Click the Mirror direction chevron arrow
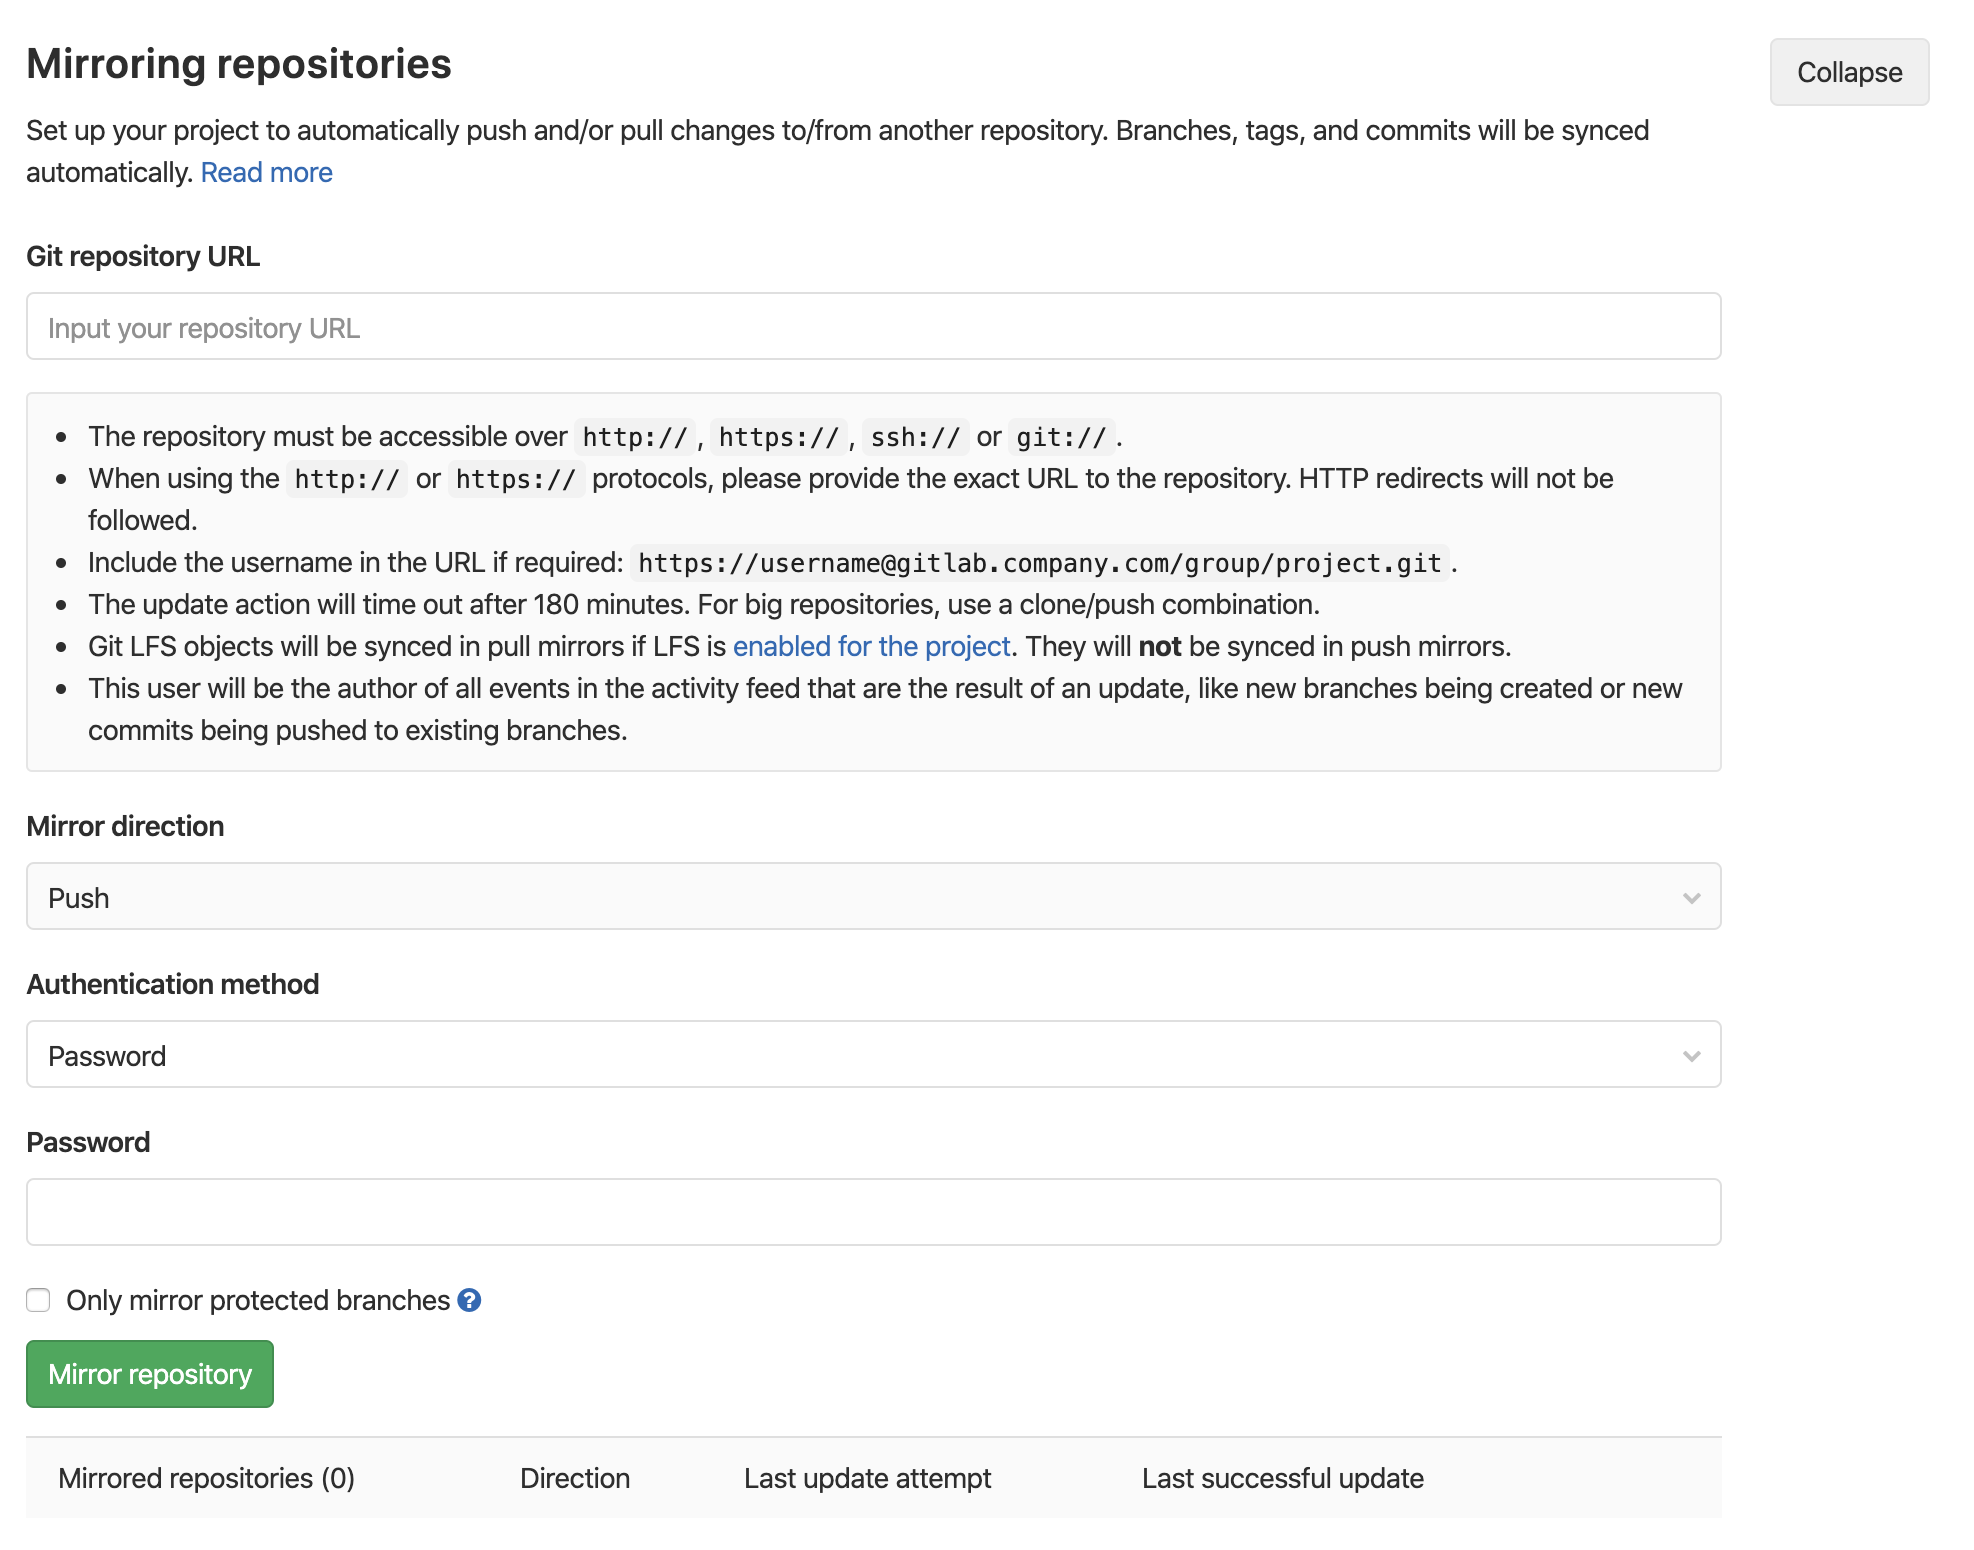The image size is (1974, 1550). [1691, 898]
